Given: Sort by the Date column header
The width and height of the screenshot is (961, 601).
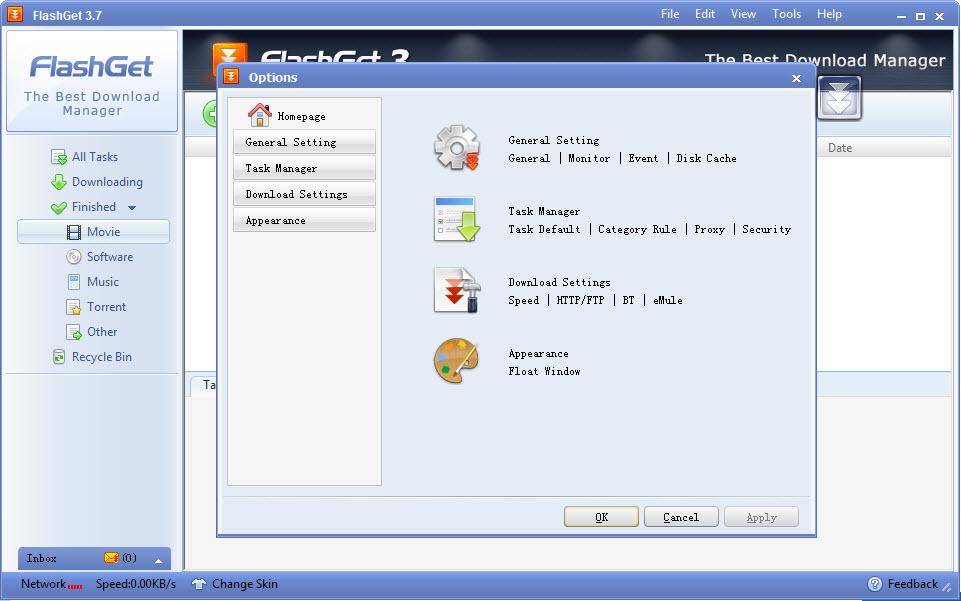Looking at the screenshot, I should pyautogui.click(x=840, y=148).
